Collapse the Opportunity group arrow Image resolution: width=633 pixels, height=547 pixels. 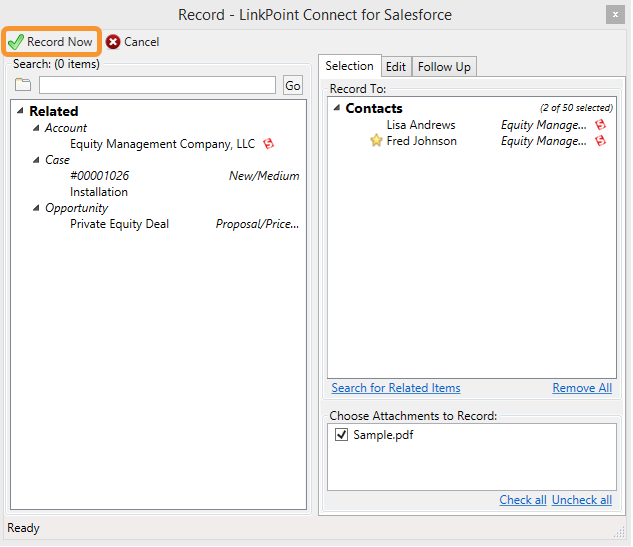tap(36, 208)
